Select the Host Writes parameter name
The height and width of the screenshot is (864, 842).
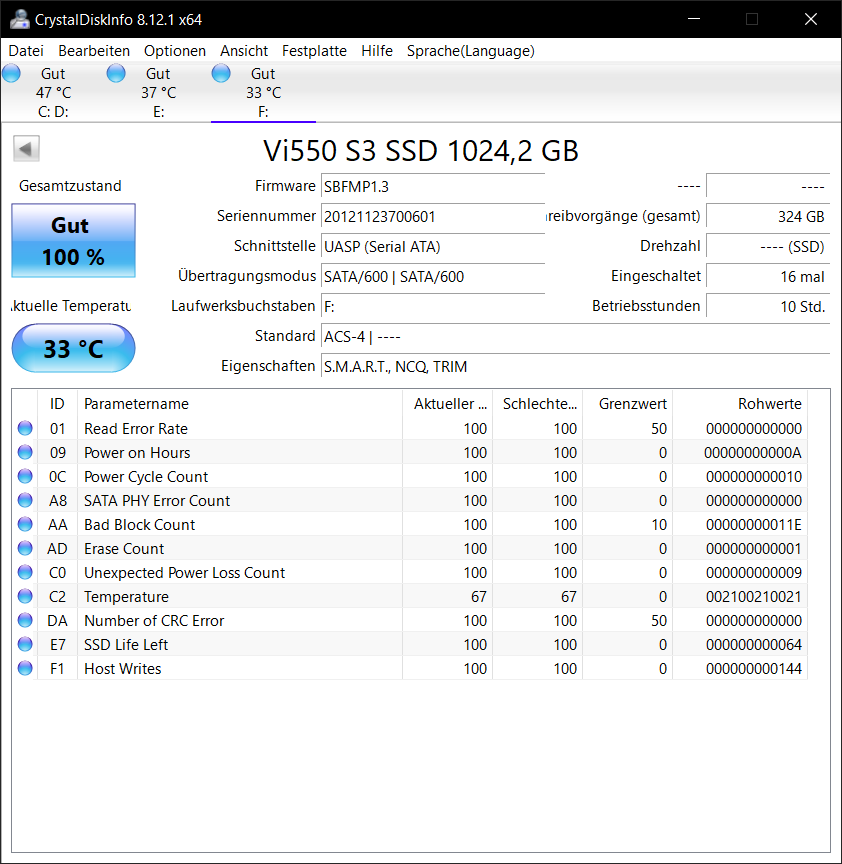[x=122, y=669]
